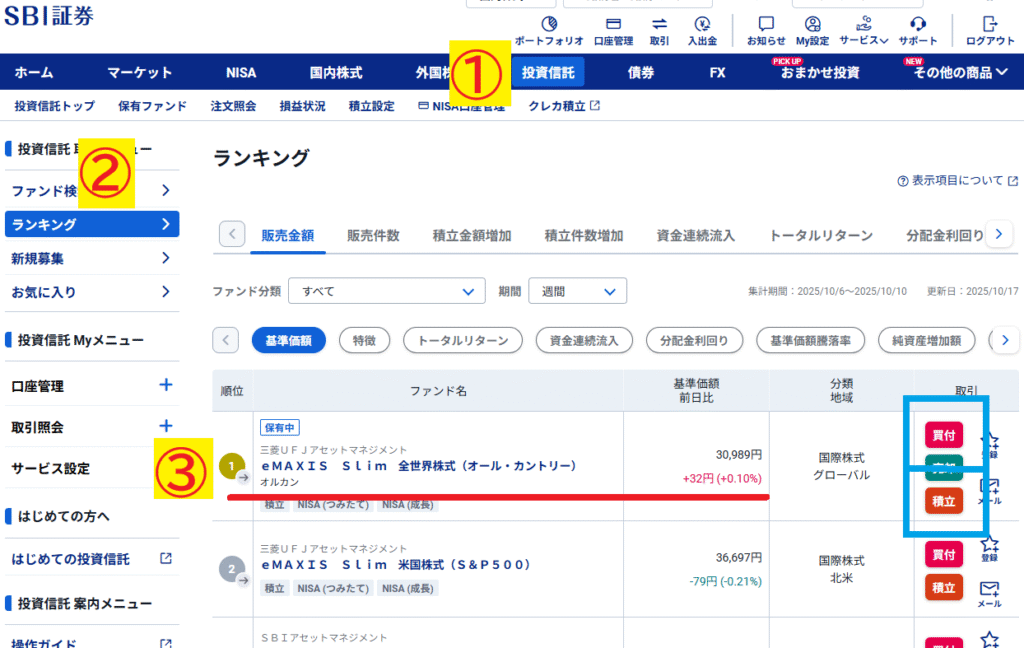Expand 口座管理 with the plus icon
This screenshot has width=1024, height=648.
166,385
